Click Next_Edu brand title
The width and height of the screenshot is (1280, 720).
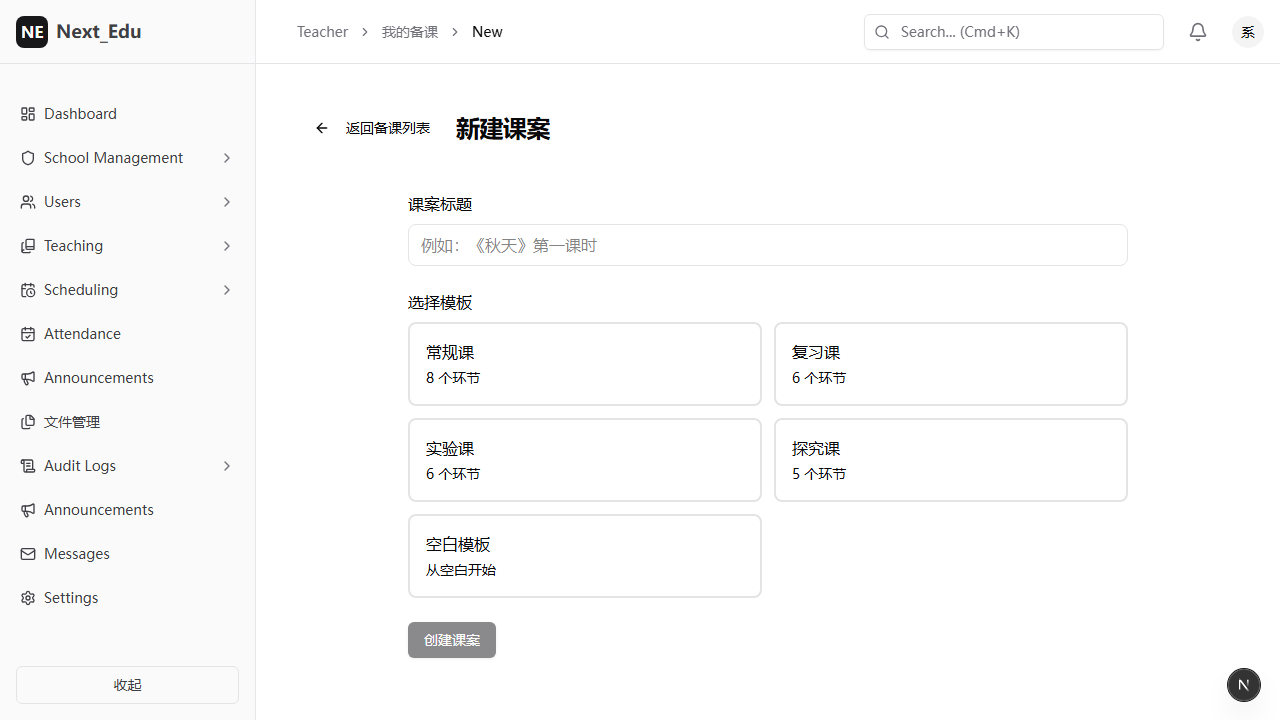point(99,32)
